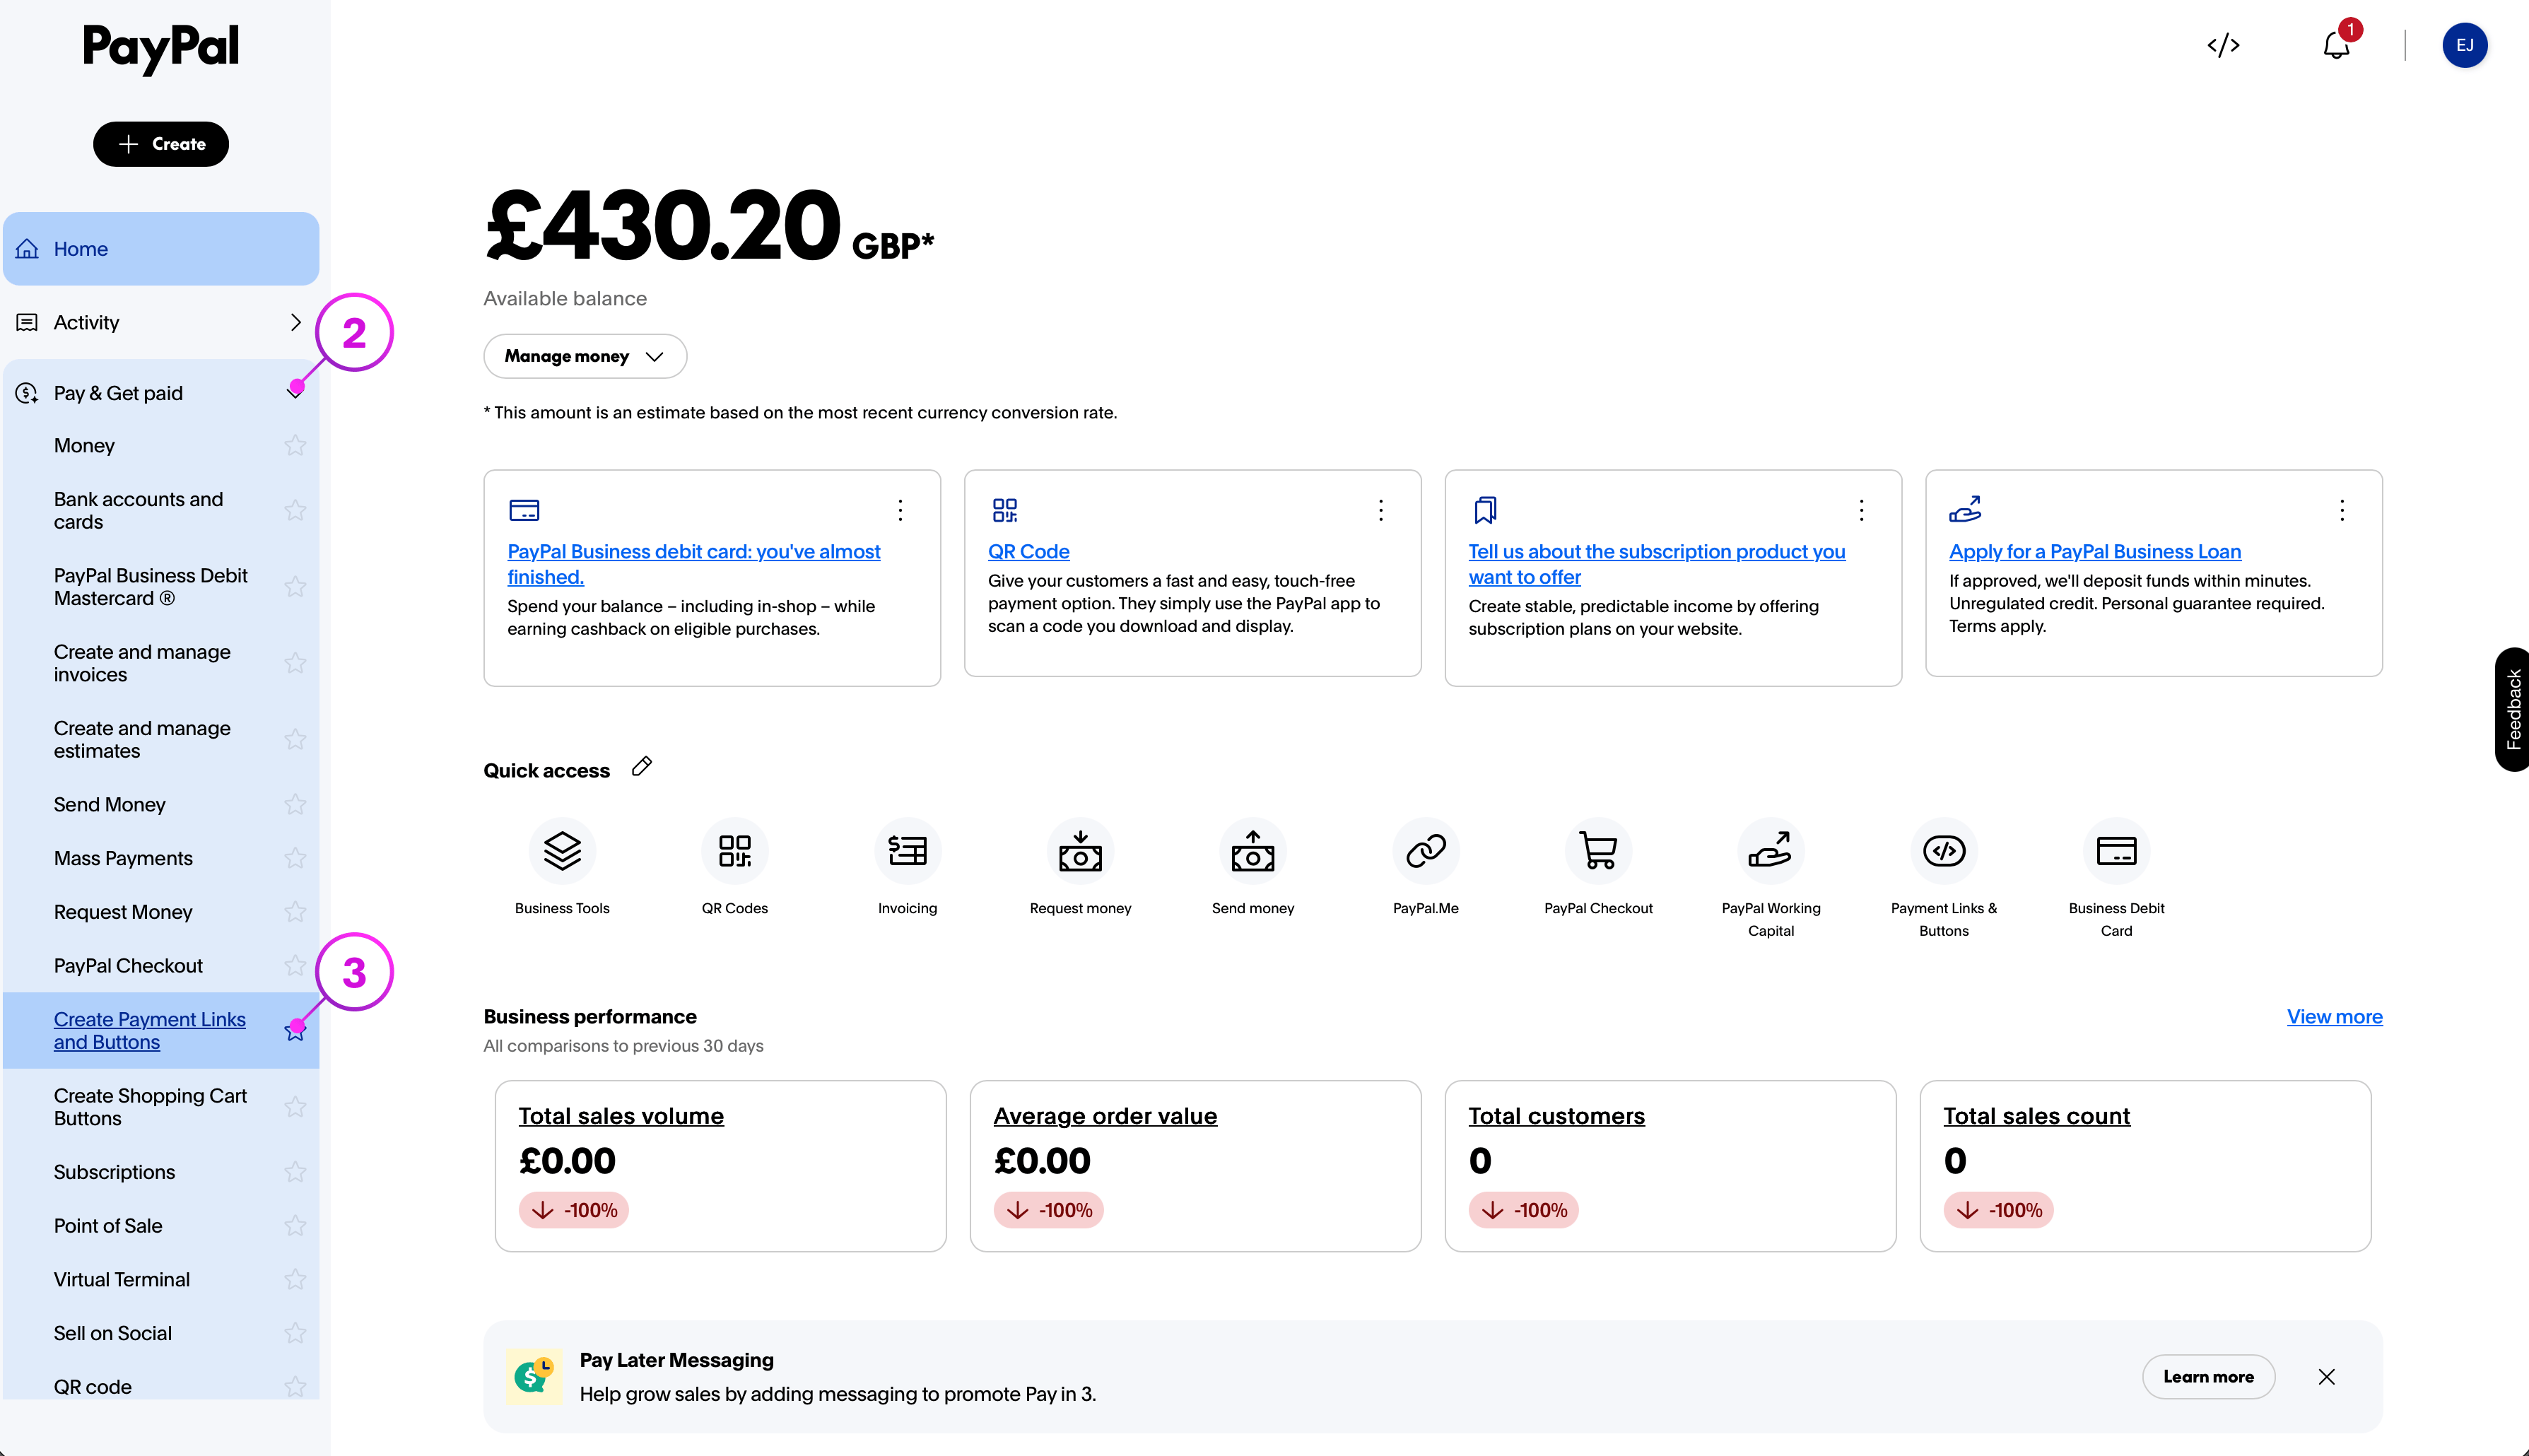Open Point of Sale in the sidebar
This screenshot has height=1456, width=2529.
(x=108, y=1226)
